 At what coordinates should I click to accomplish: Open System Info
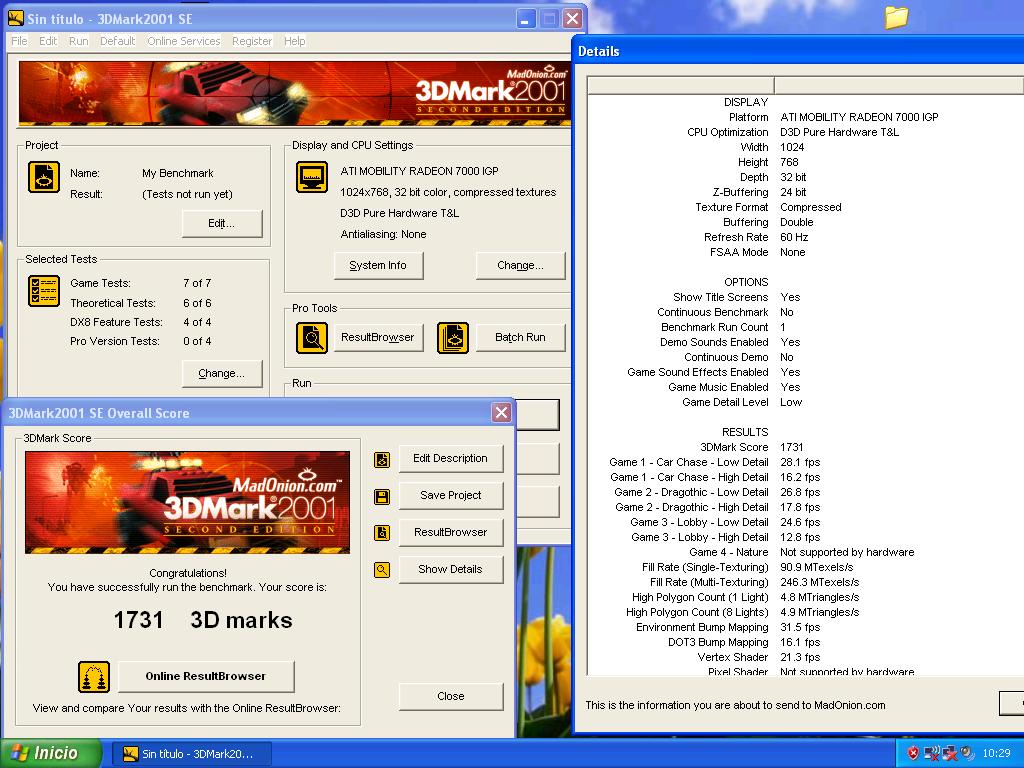378,265
